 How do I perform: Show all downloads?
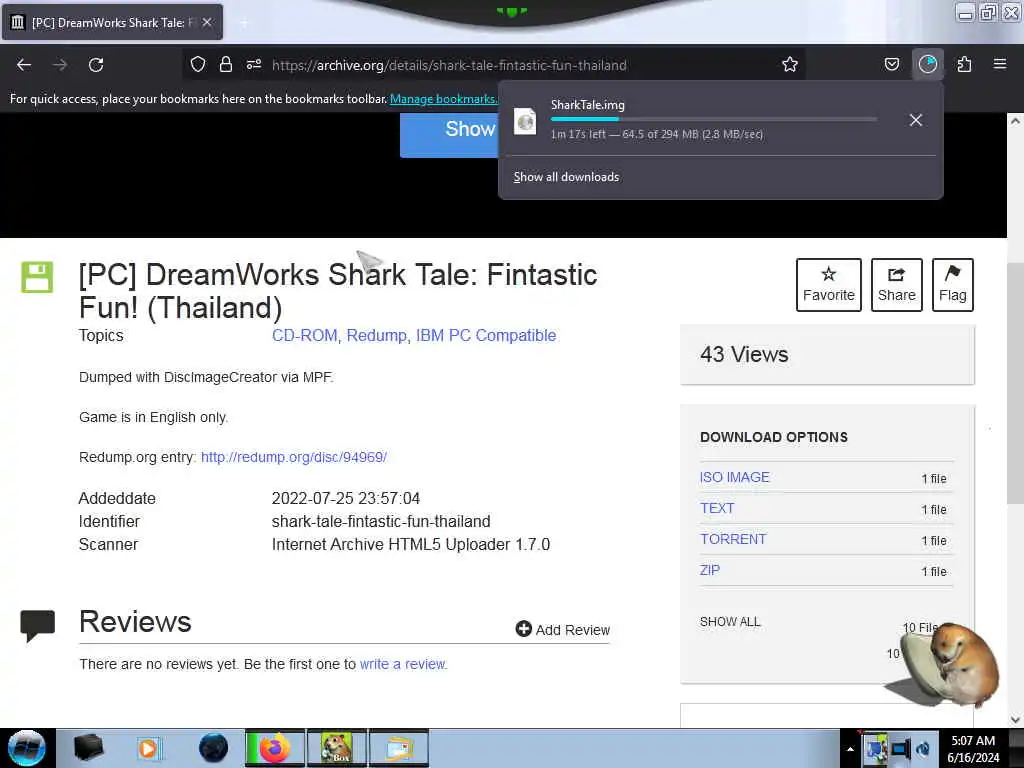(x=566, y=177)
